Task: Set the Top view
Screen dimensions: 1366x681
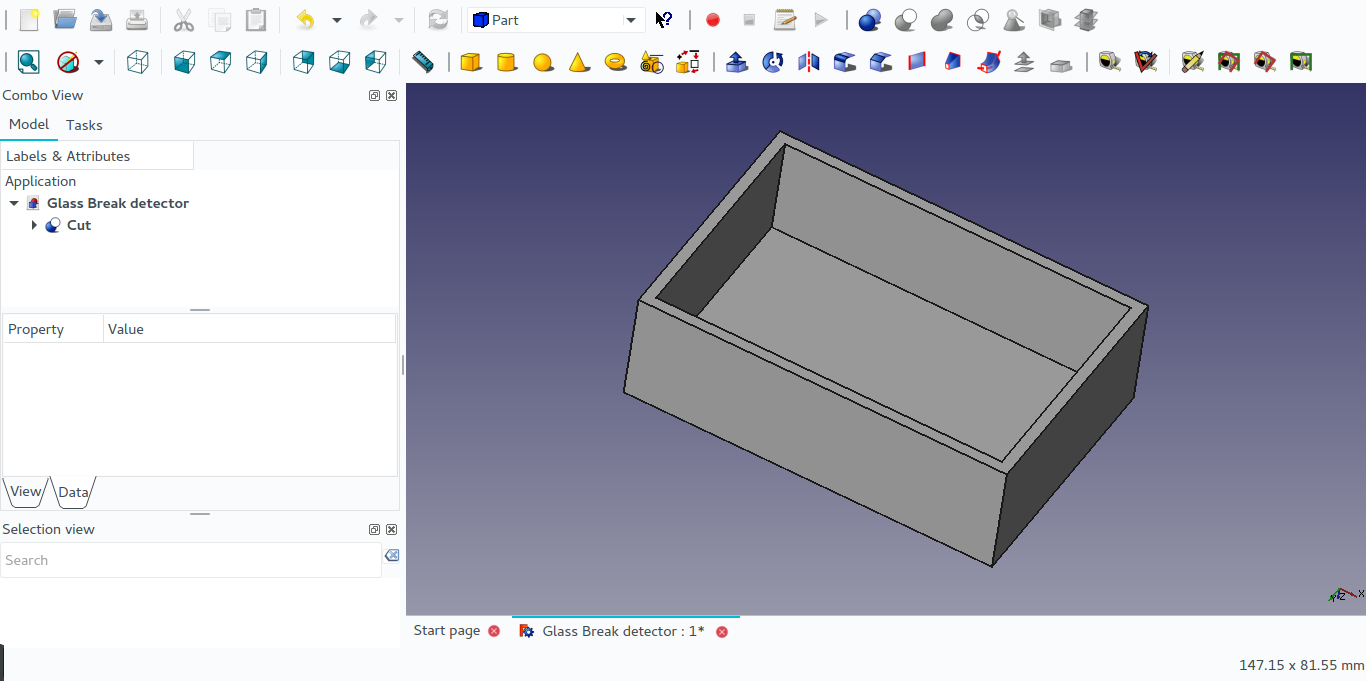Action: click(221, 62)
